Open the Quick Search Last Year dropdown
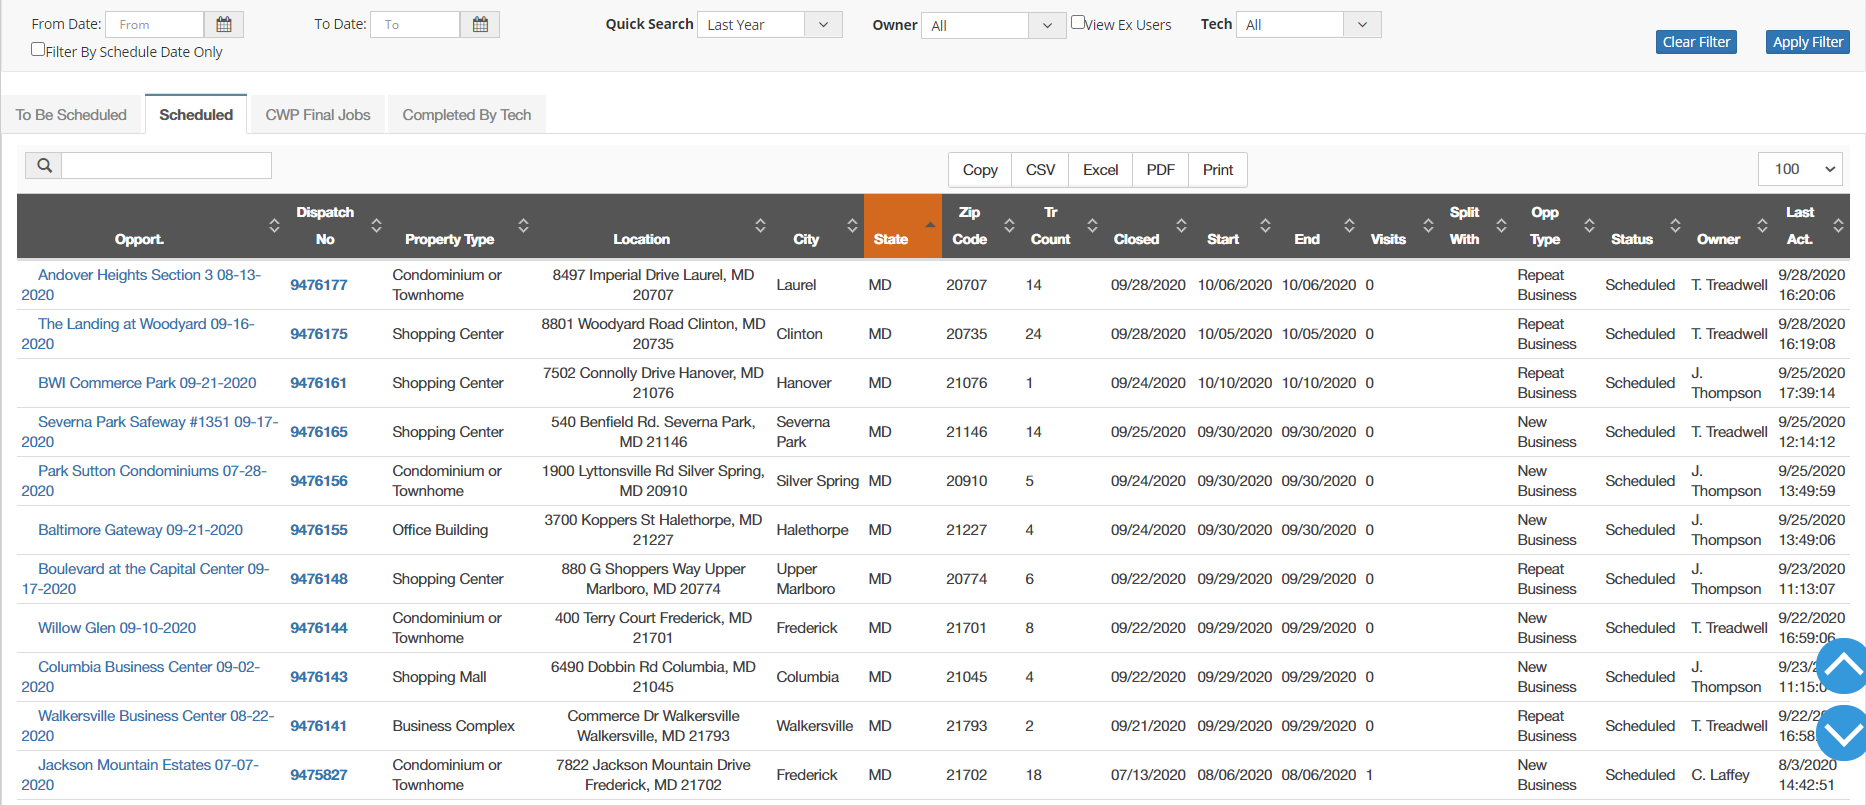This screenshot has height=805, width=1866. coord(770,24)
